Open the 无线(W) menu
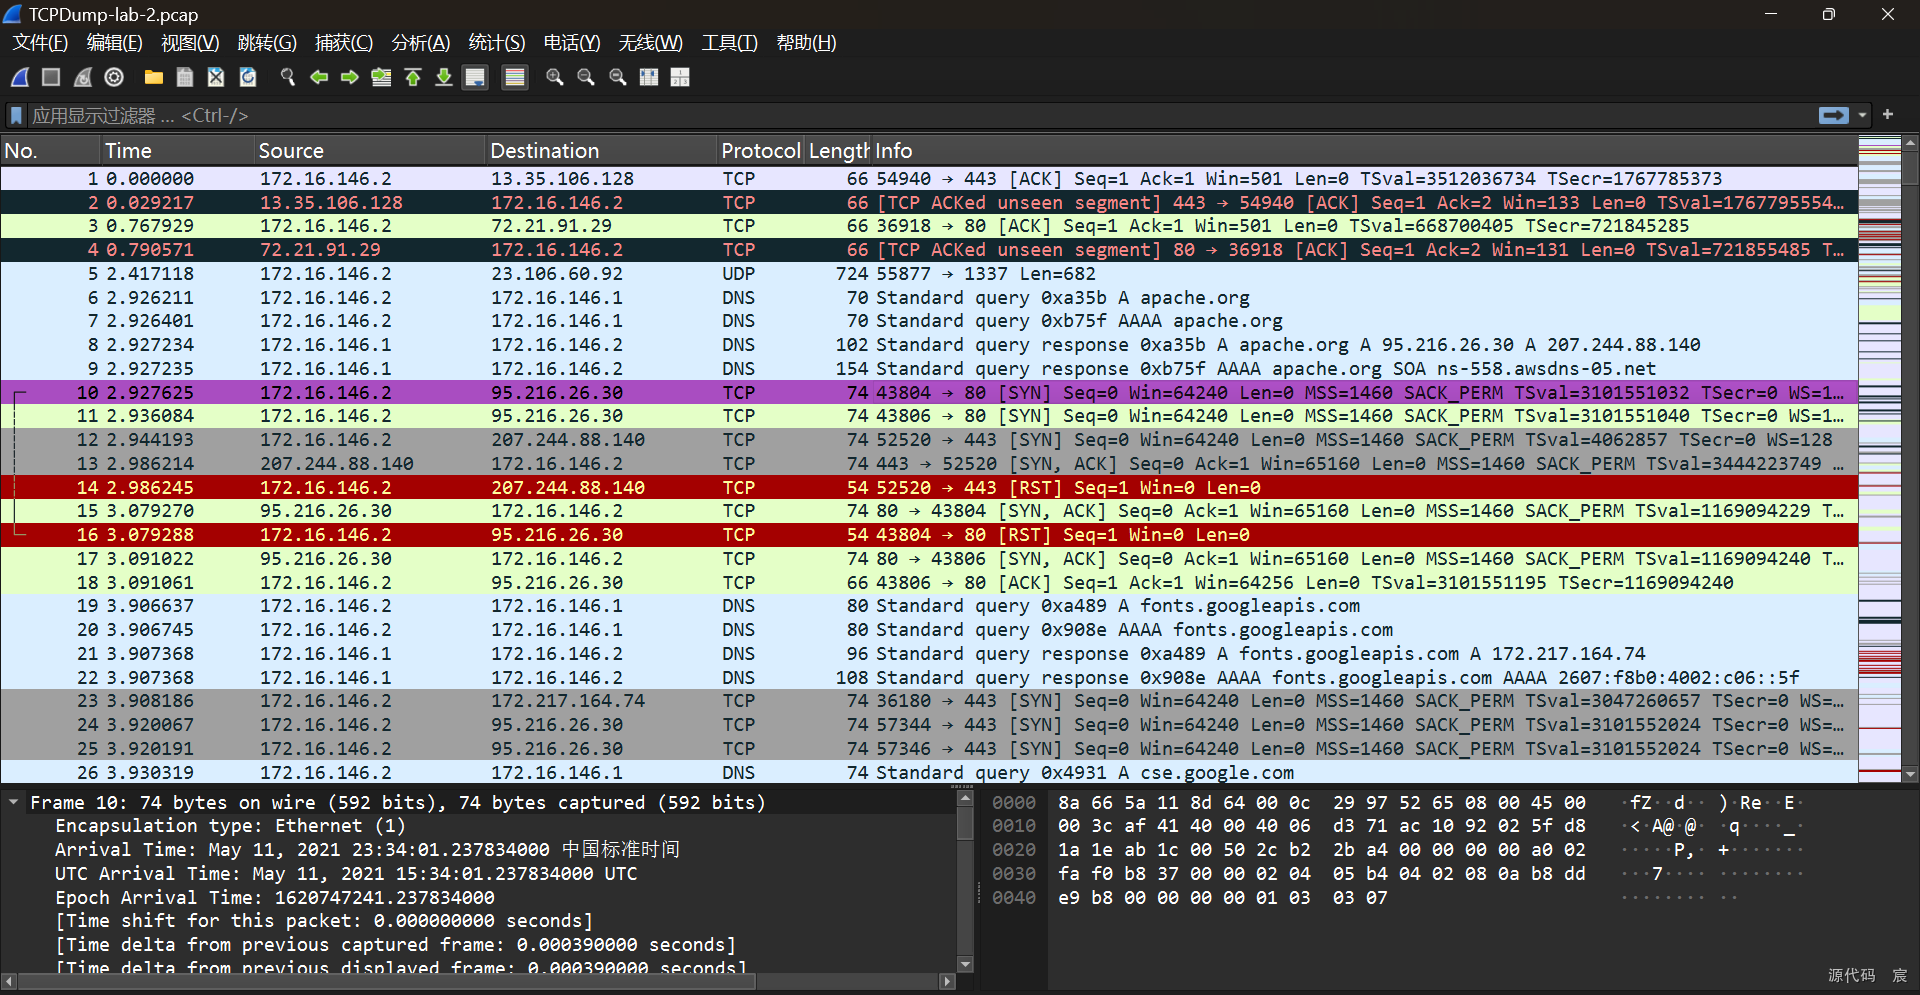 coord(651,43)
